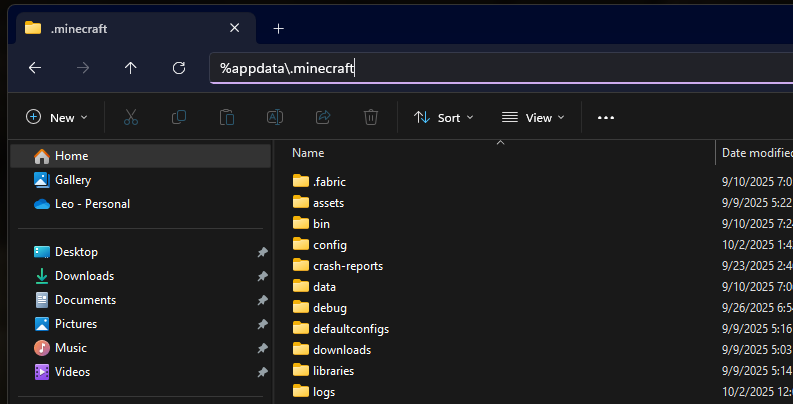Navigate back to previous folder
The width and height of the screenshot is (793, 404).
pos(35,68)
